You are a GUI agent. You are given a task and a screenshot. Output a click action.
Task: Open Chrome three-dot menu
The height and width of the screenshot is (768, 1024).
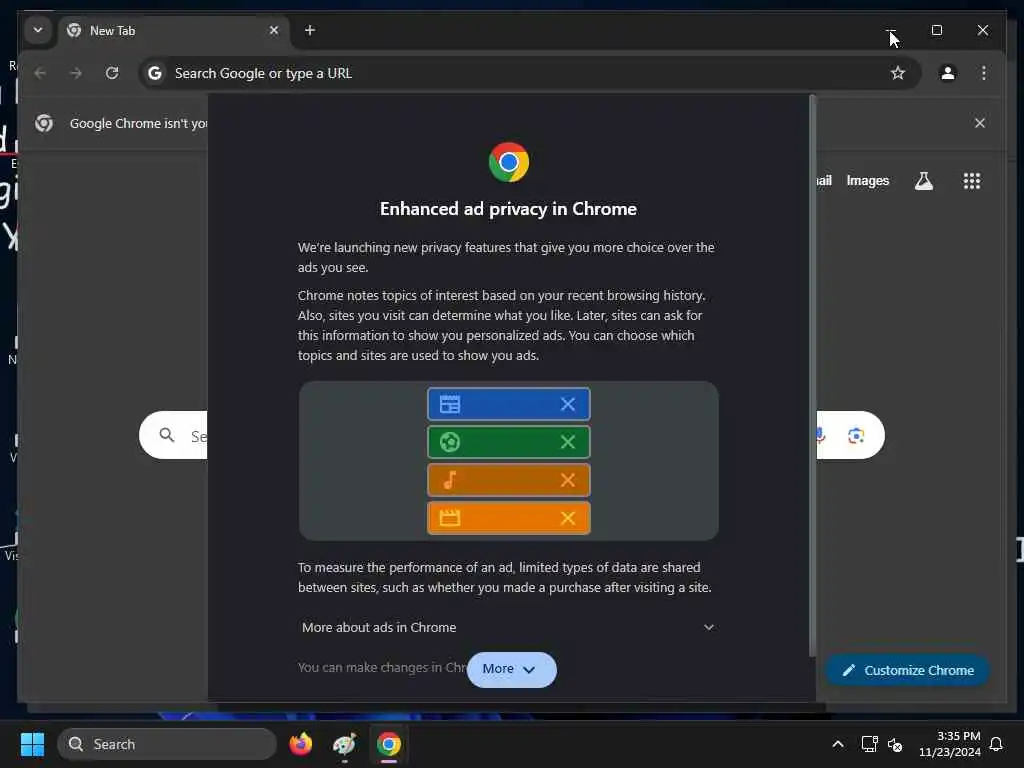click(x=984, y=73)
